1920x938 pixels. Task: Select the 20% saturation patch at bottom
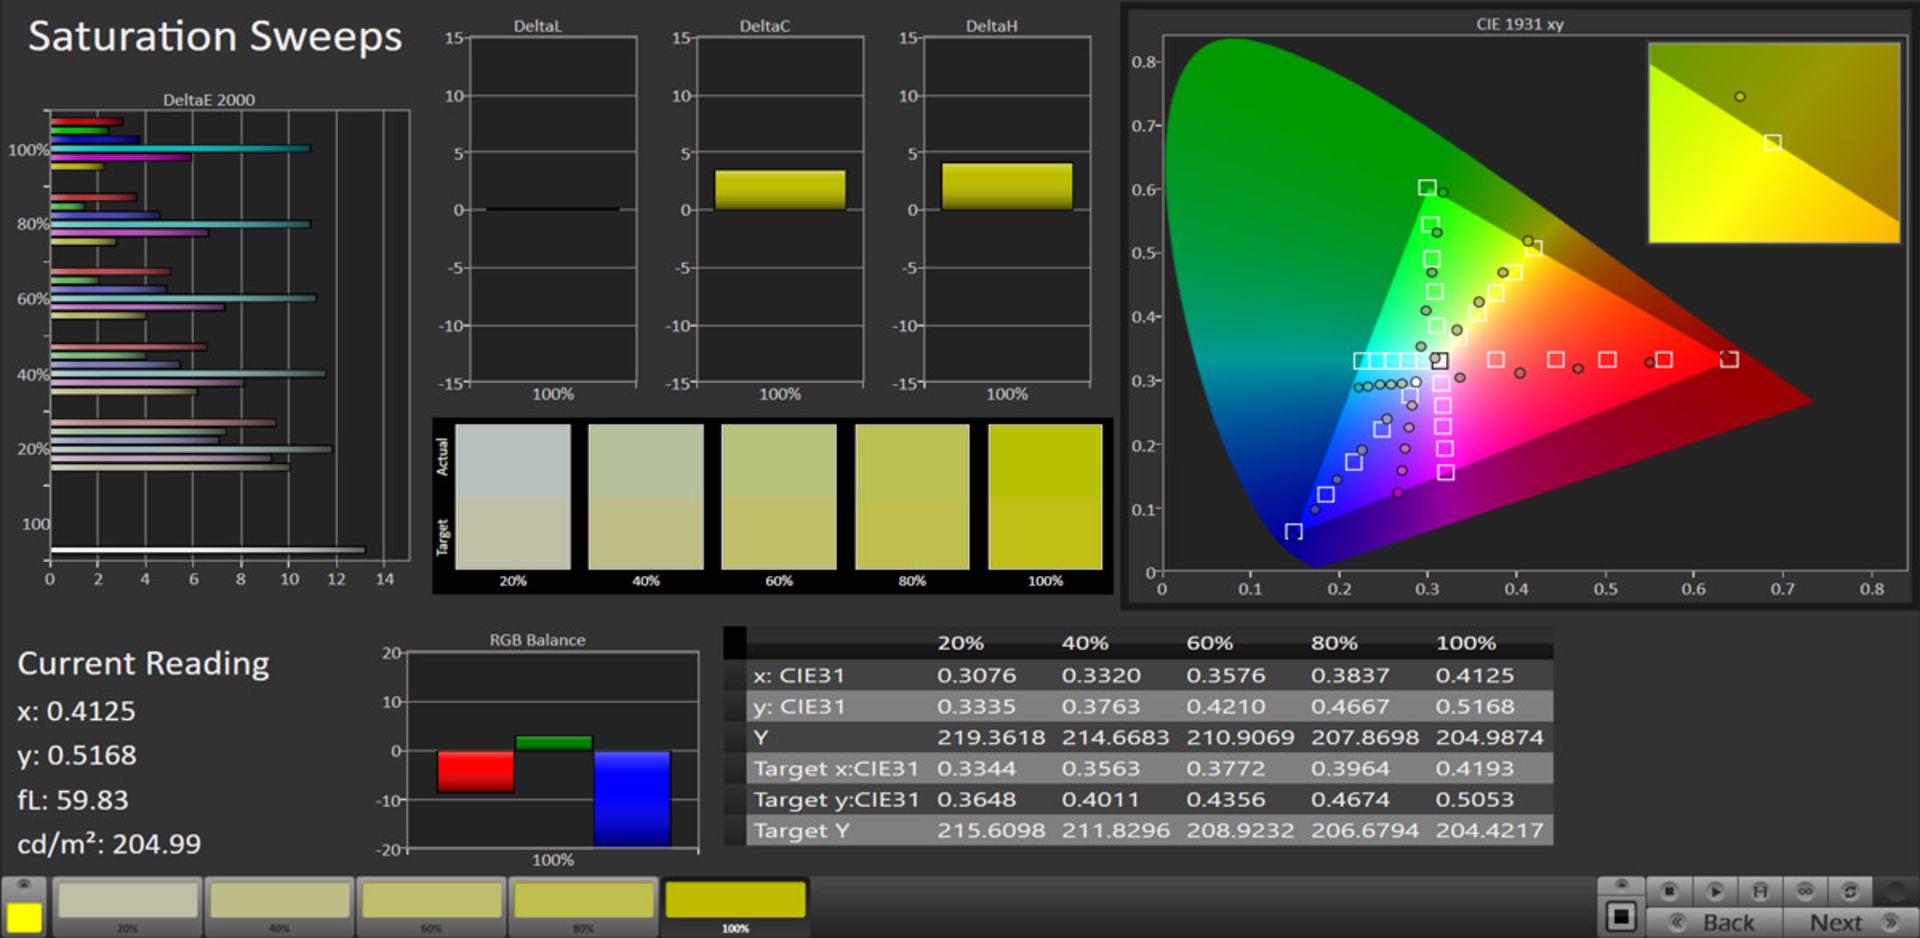click(128, 901)
